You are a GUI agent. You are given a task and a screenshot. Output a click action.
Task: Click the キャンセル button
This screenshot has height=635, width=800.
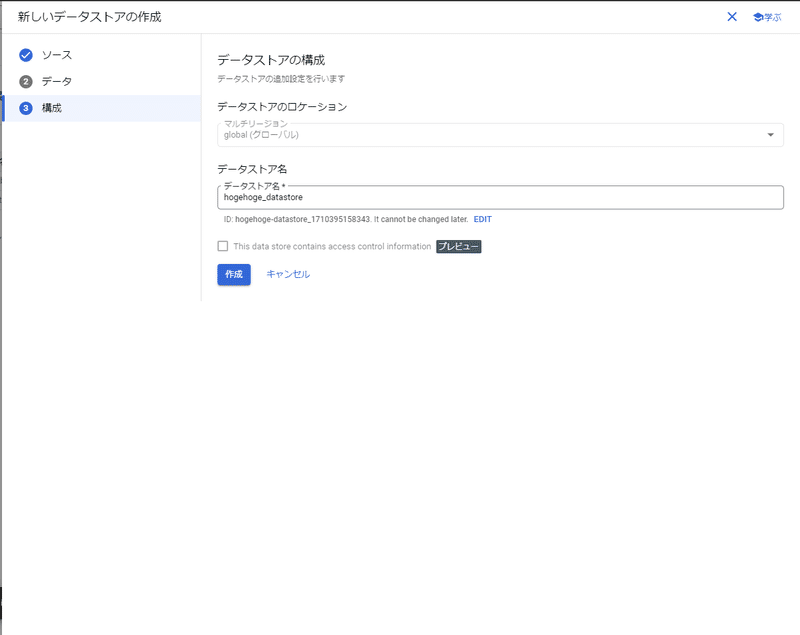(288, 274)
